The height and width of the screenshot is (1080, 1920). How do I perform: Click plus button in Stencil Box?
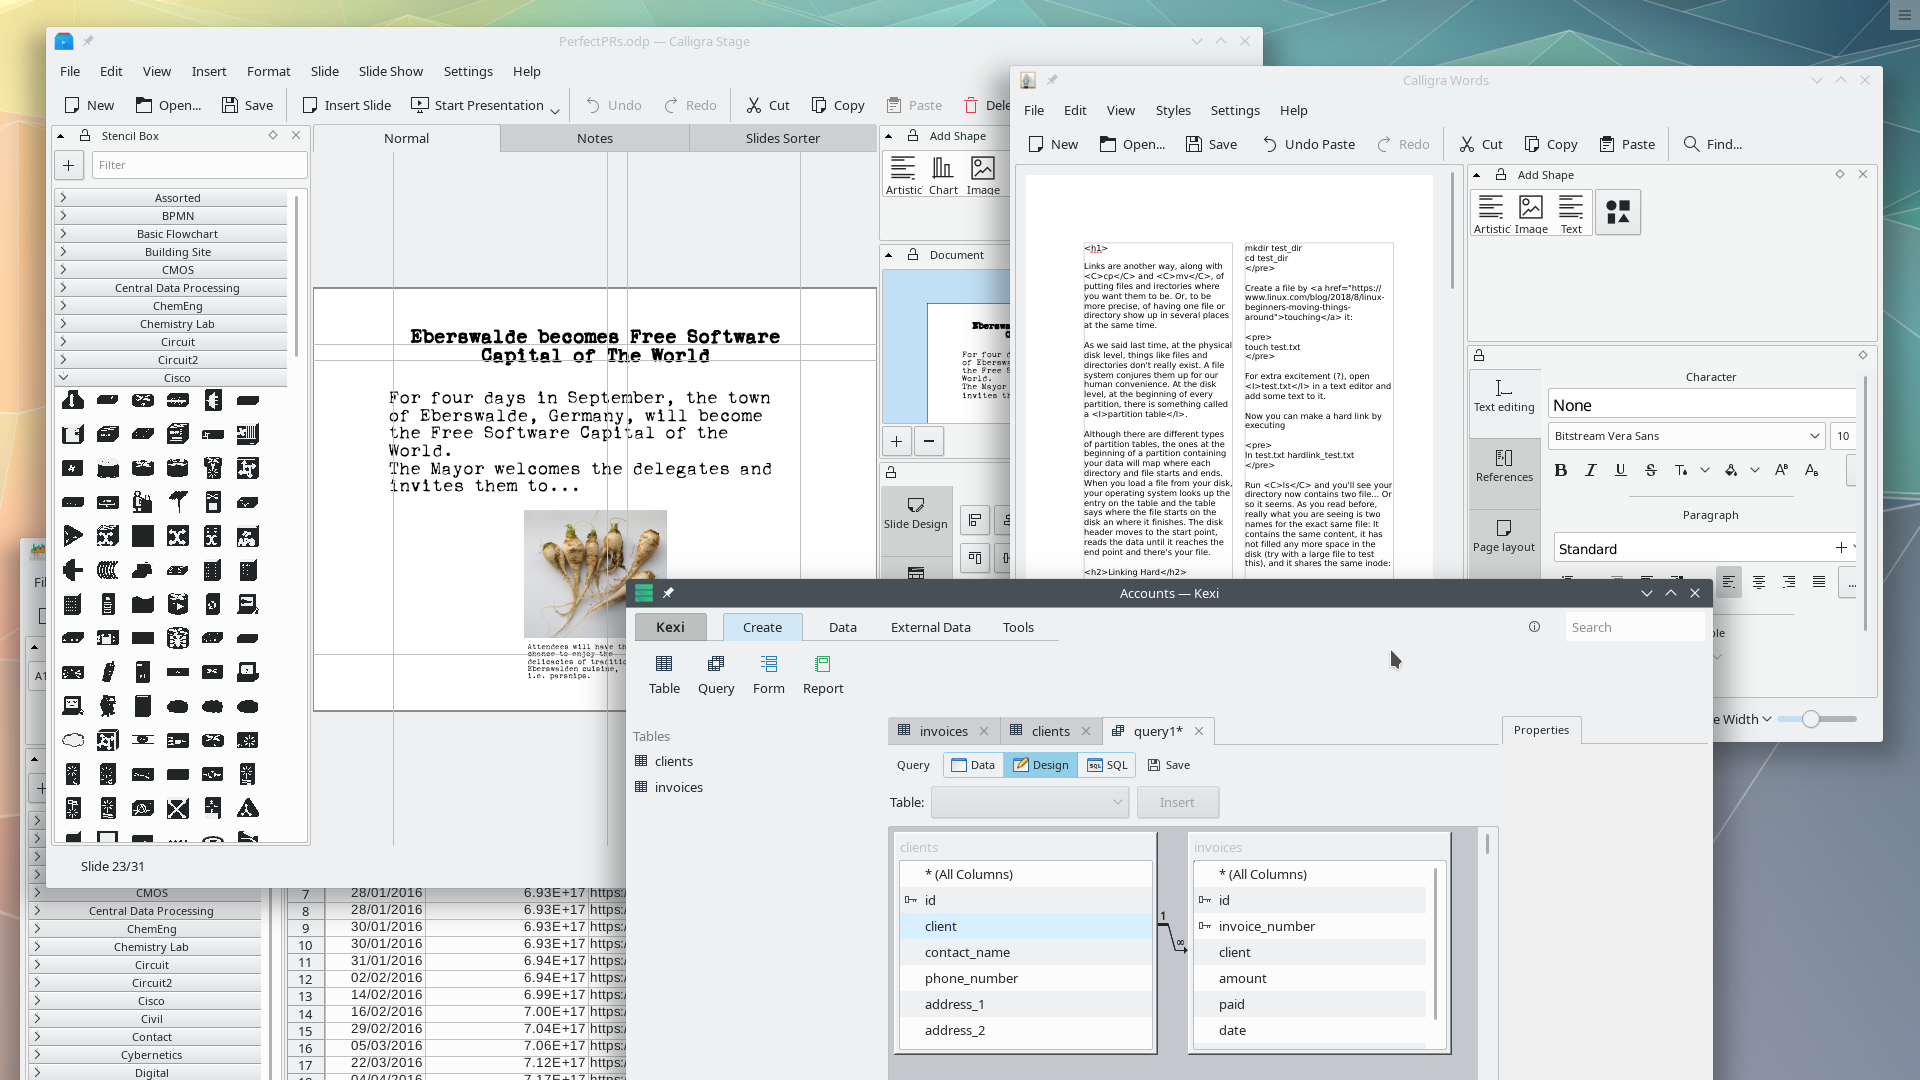click(x=68, y=165)
